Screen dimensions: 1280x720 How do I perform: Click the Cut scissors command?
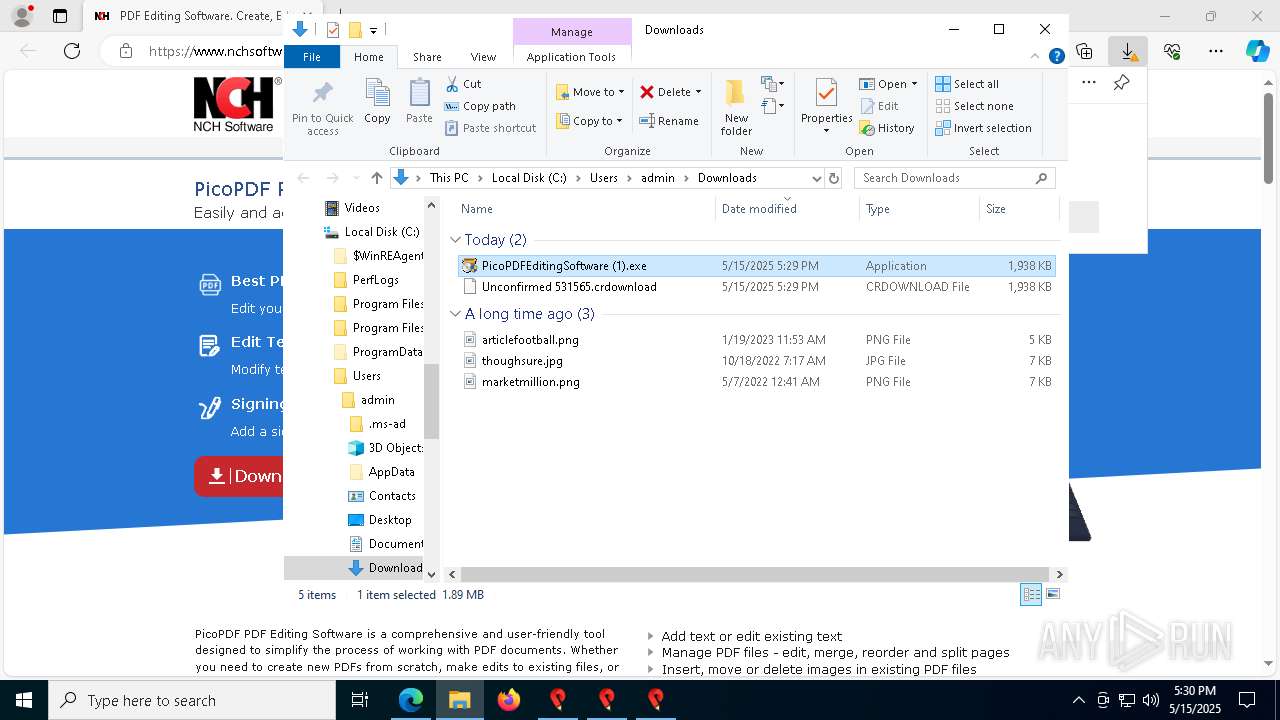(463, 84)
